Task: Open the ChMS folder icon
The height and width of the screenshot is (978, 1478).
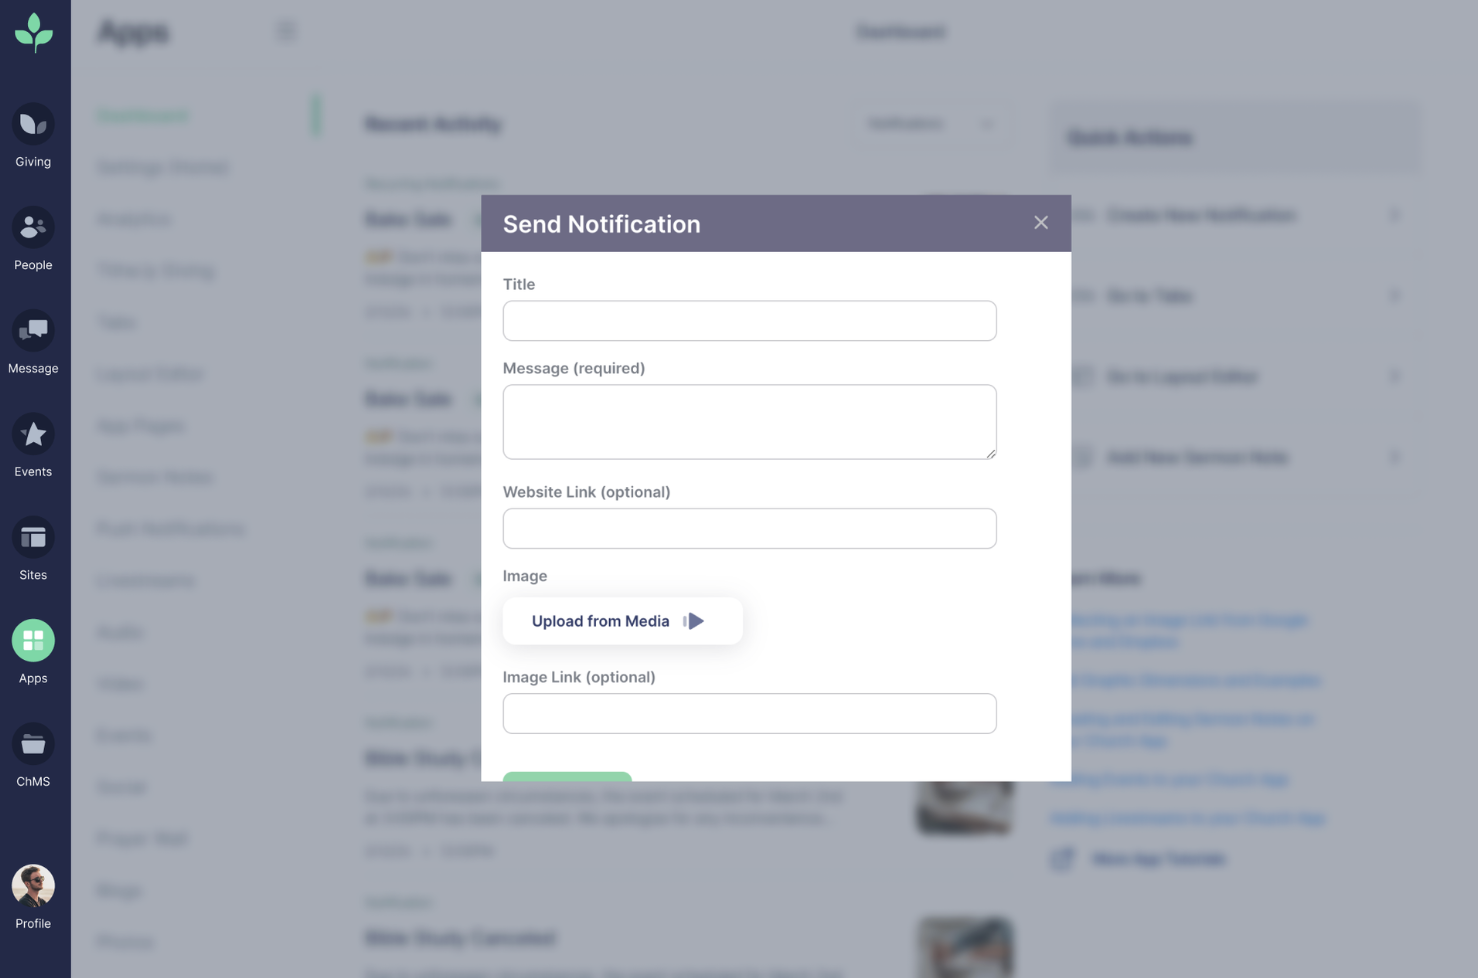Action: click(x=33, y=744)
